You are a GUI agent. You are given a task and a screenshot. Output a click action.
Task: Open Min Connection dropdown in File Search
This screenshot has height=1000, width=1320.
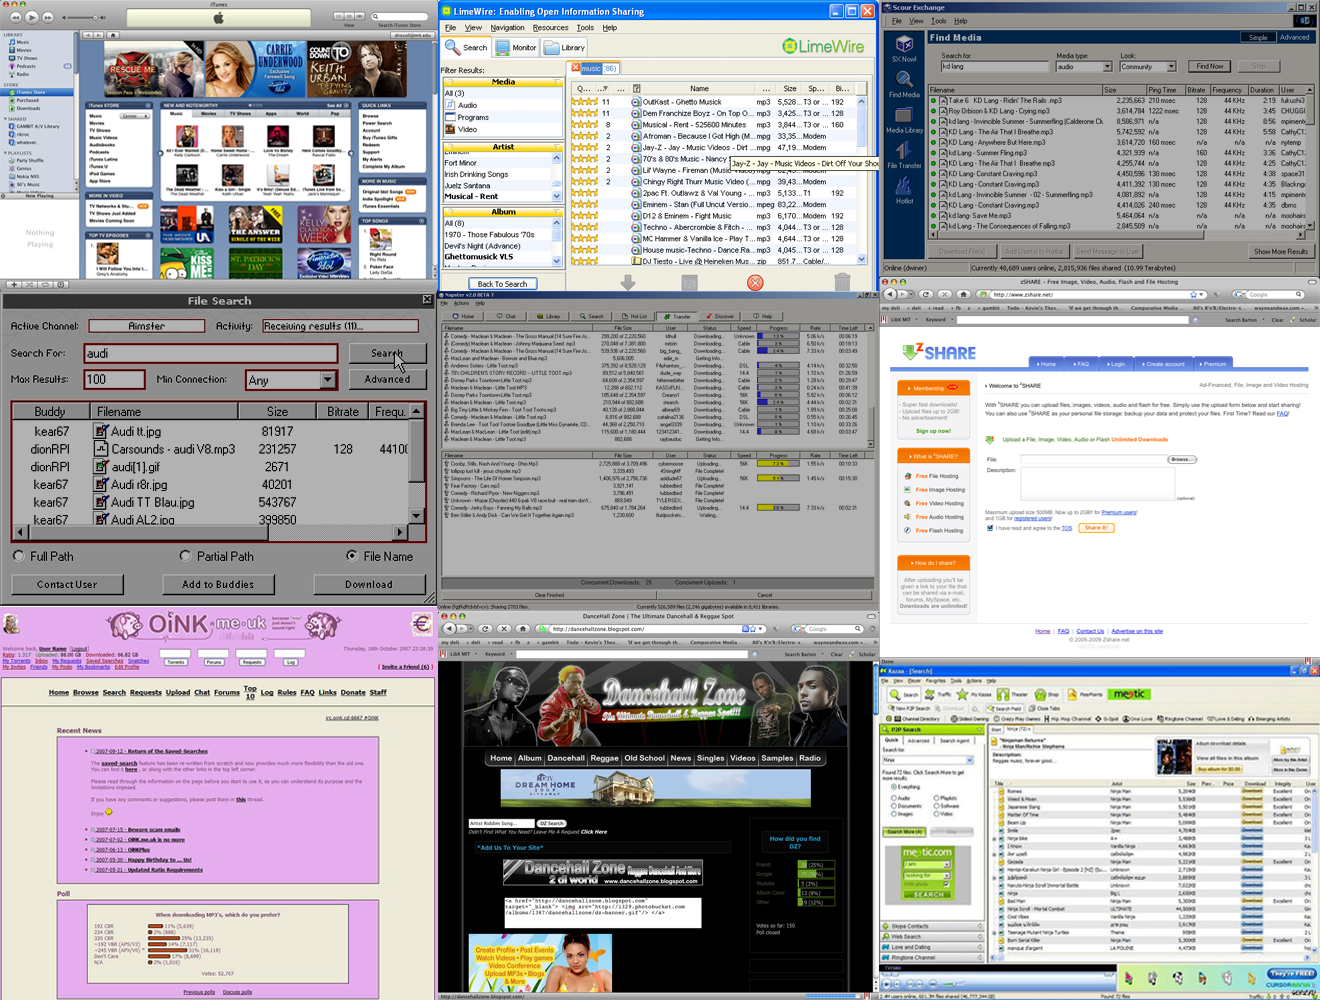[328, 380]
